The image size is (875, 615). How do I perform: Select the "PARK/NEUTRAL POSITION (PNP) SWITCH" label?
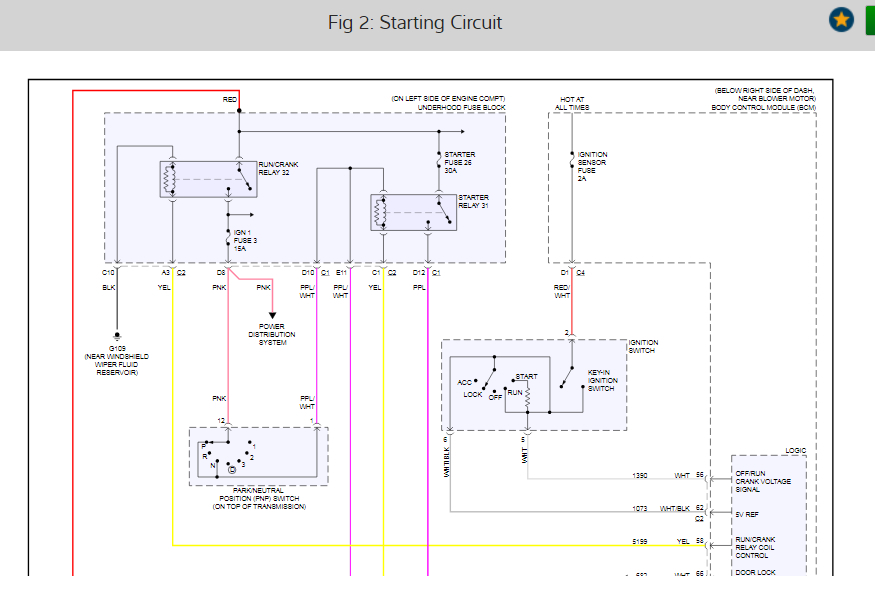(x=259, y=494)
